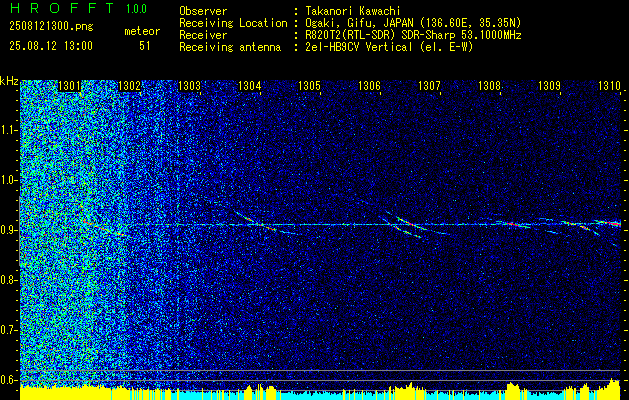
Task: Click the 1305 time marker
Action: point(310,85)
